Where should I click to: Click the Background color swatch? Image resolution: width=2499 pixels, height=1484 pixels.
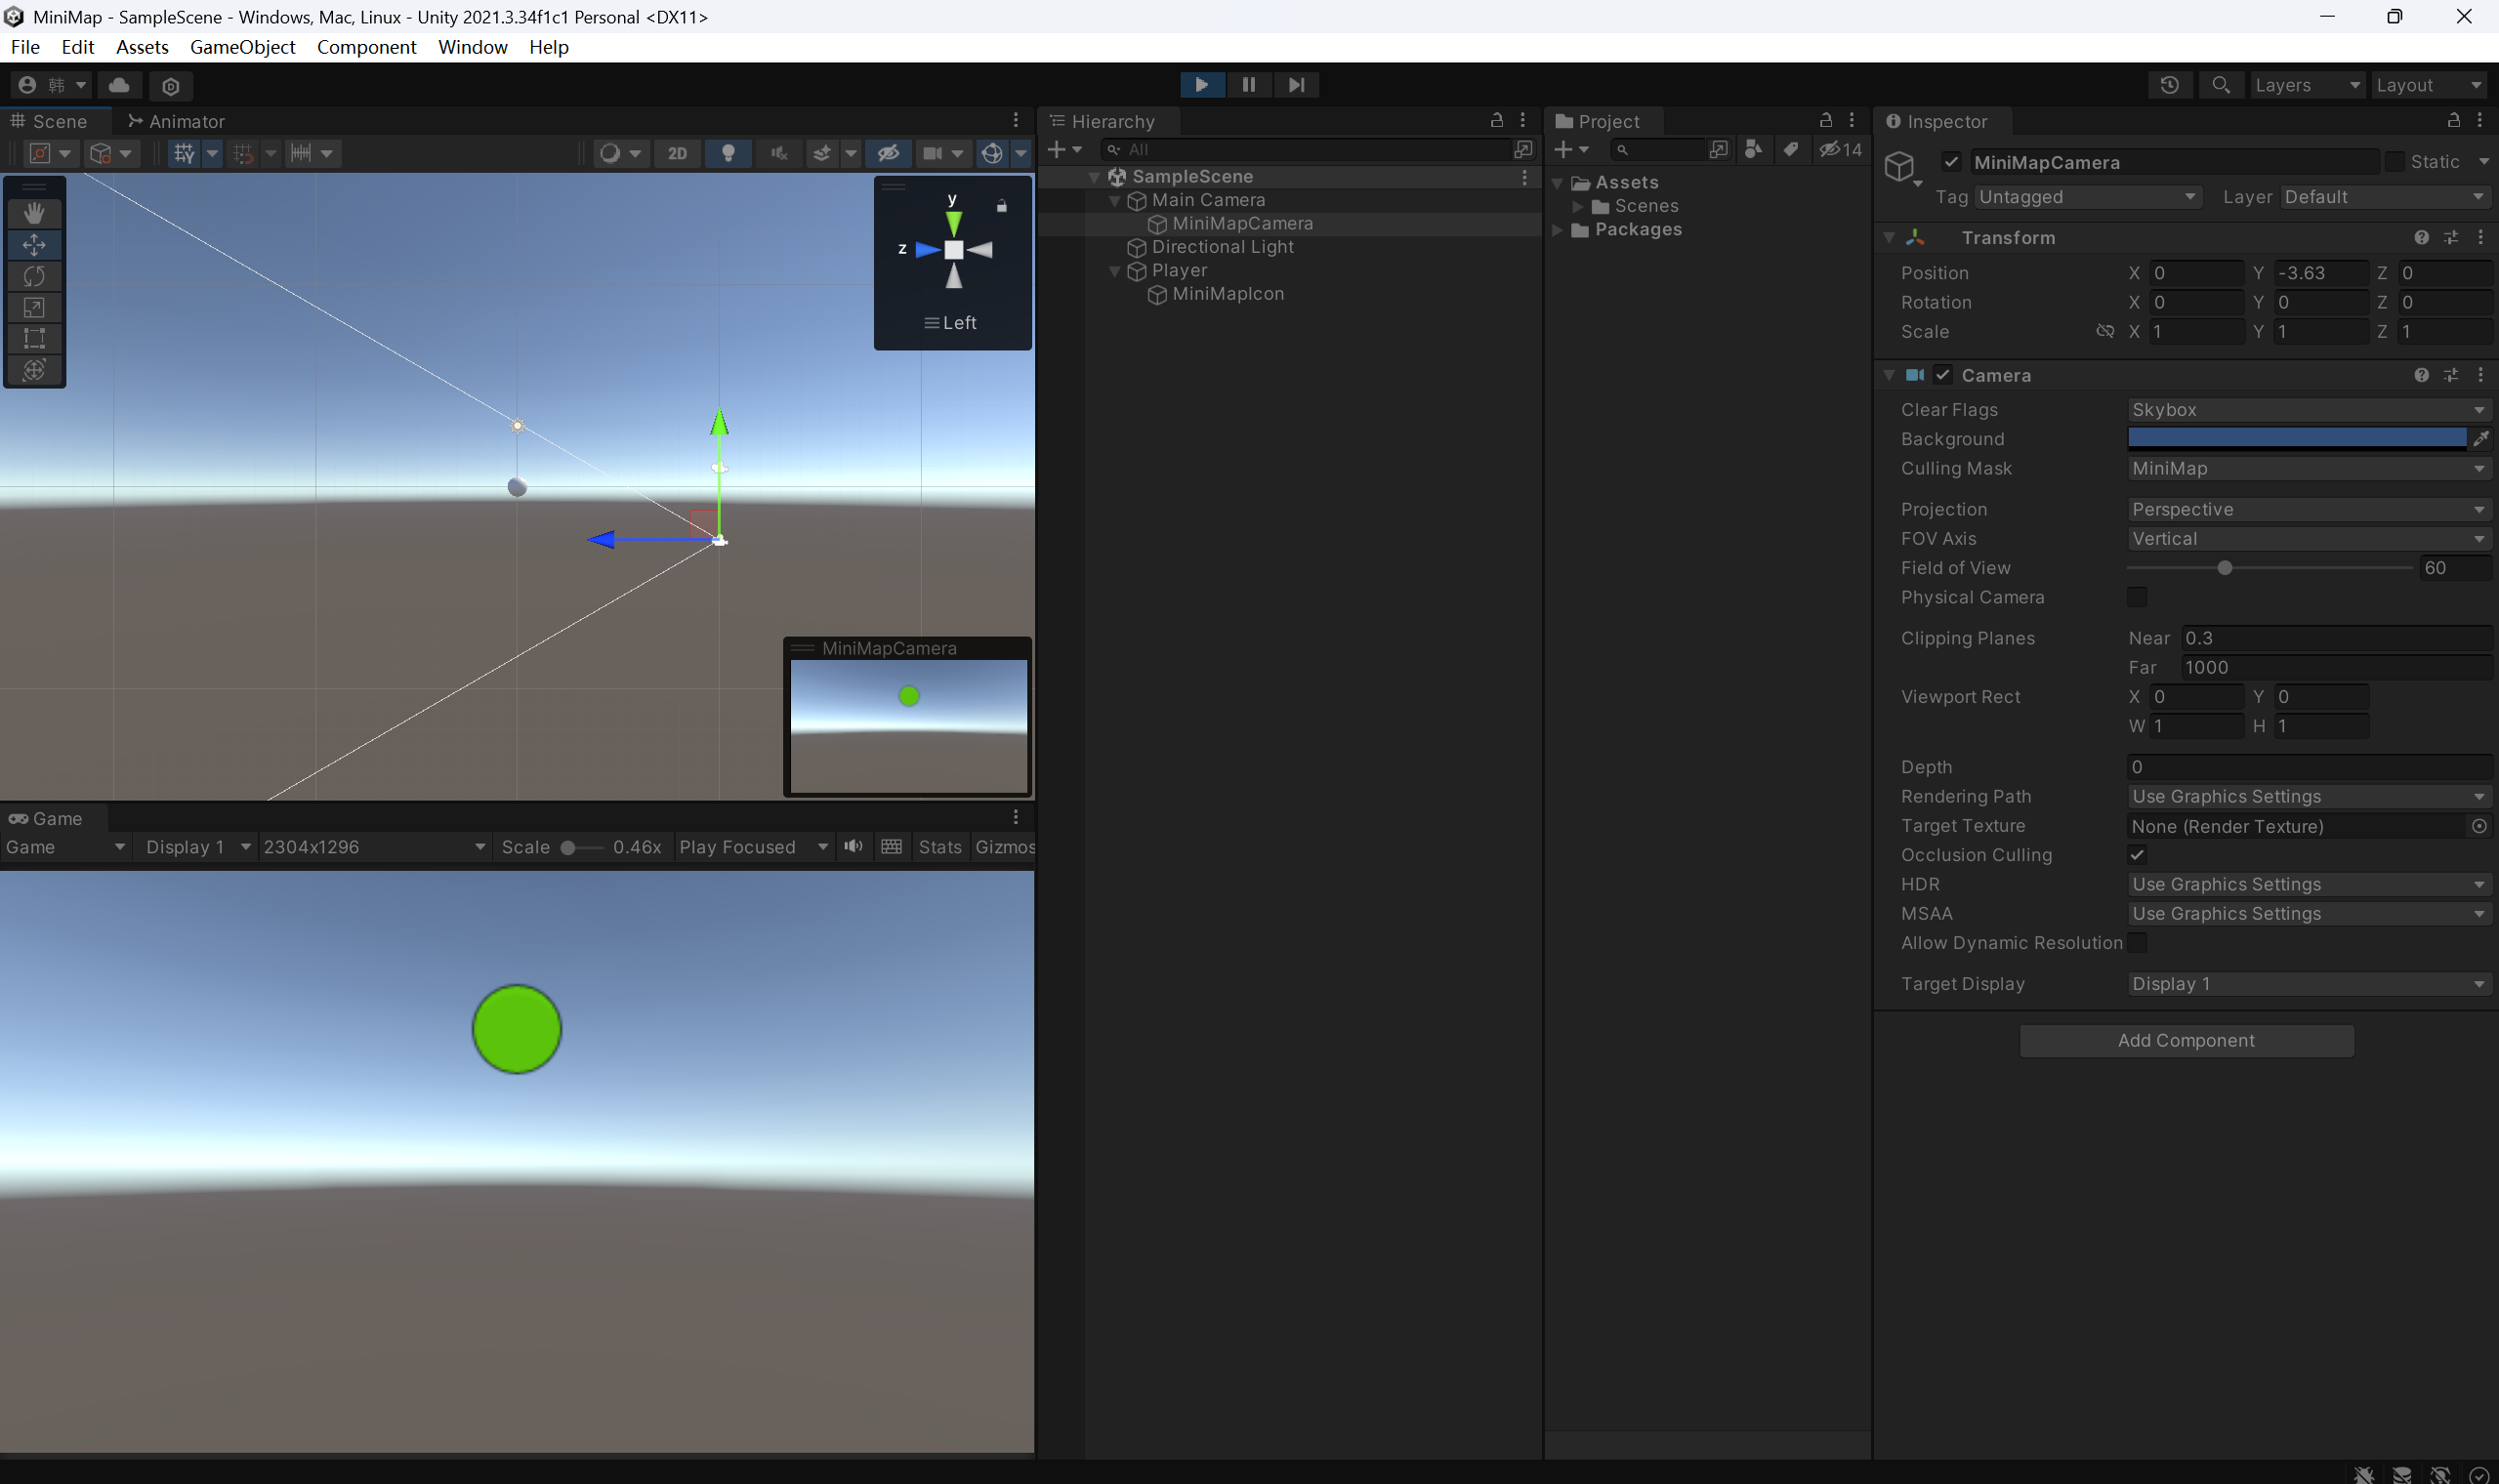click(2296, 438)
